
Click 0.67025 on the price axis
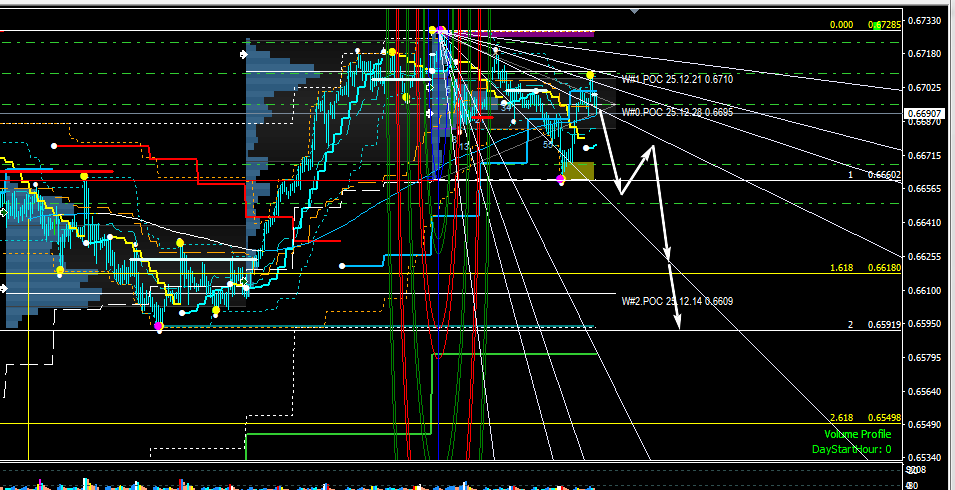(923, 88)
